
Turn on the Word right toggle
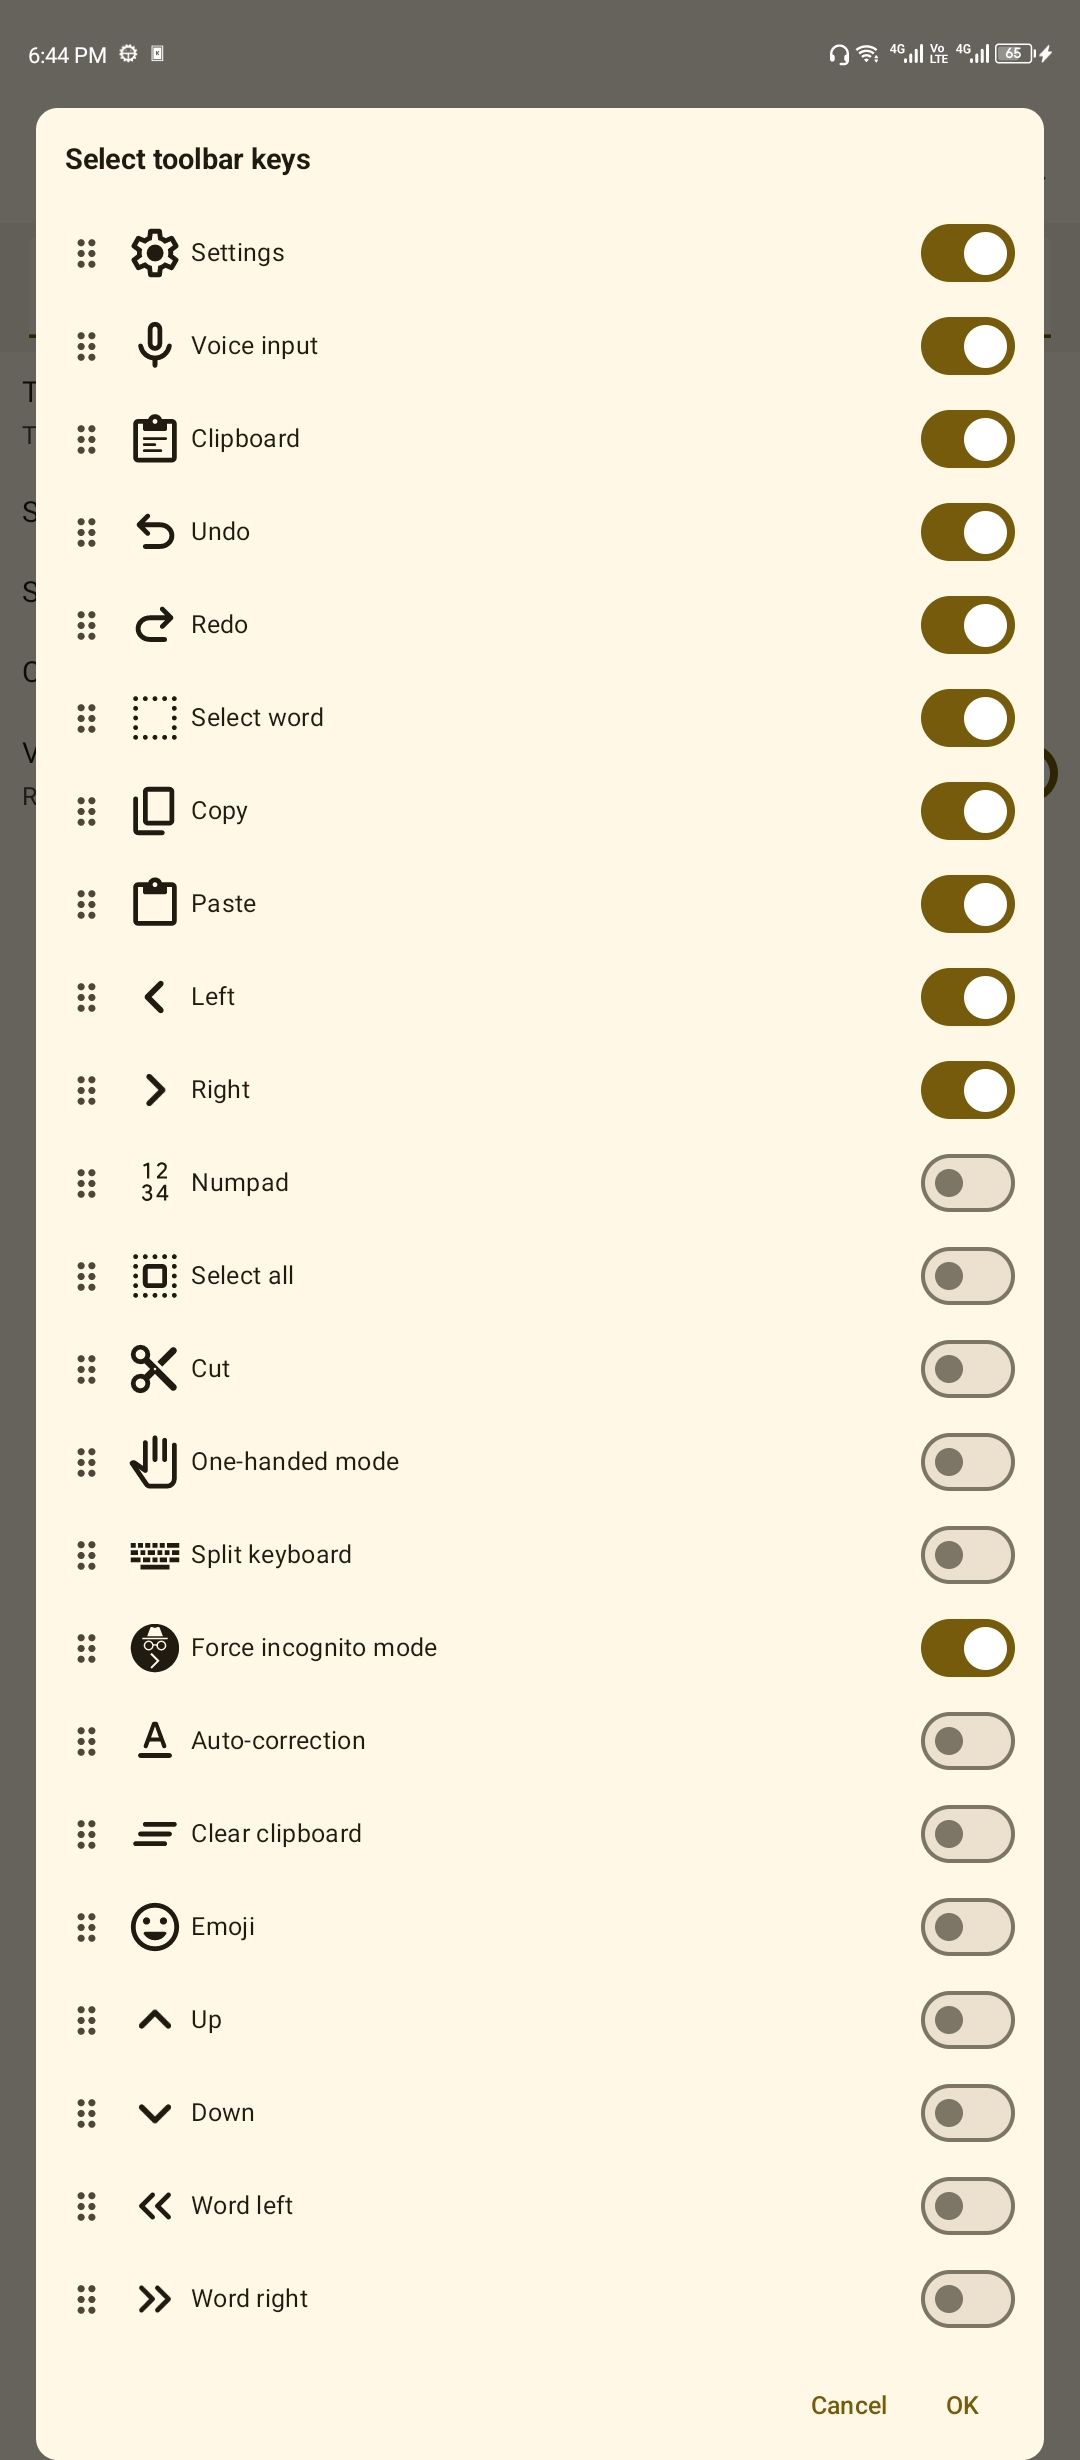968,2299
